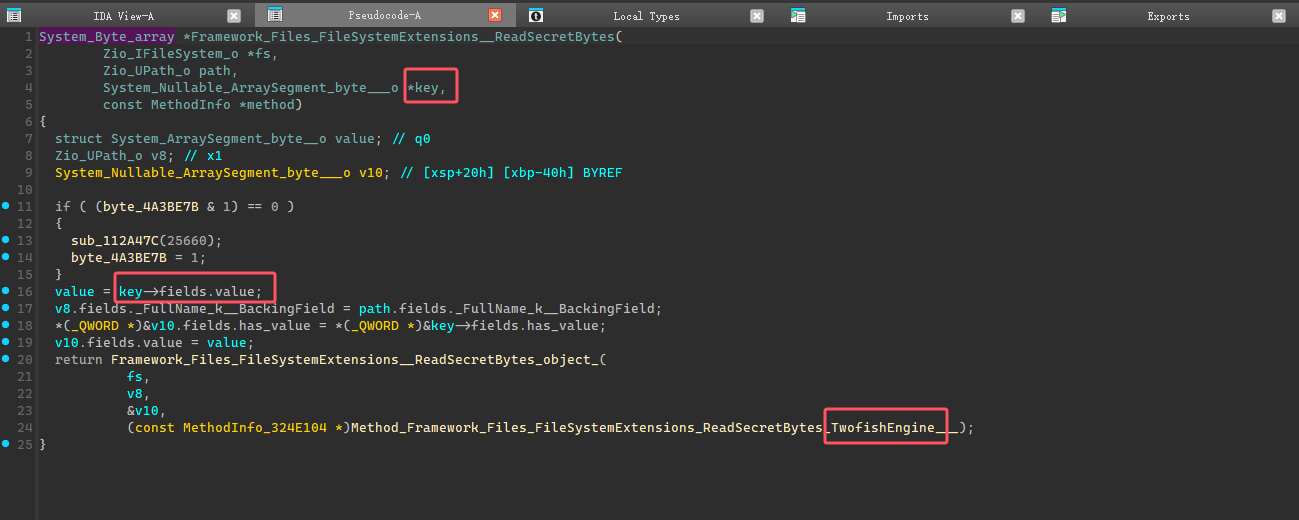Close the Exports tab
The image size is (1299, 520).
tap(1279, 15)
